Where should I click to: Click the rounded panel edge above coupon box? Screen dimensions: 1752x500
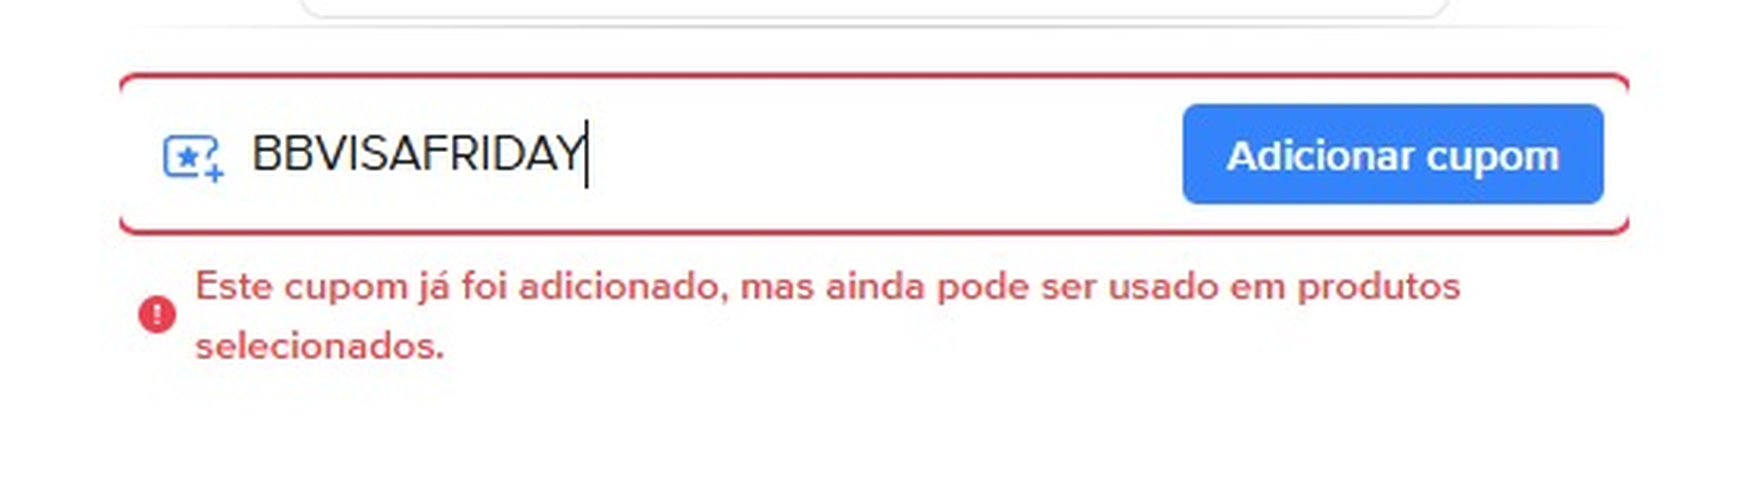874,12
